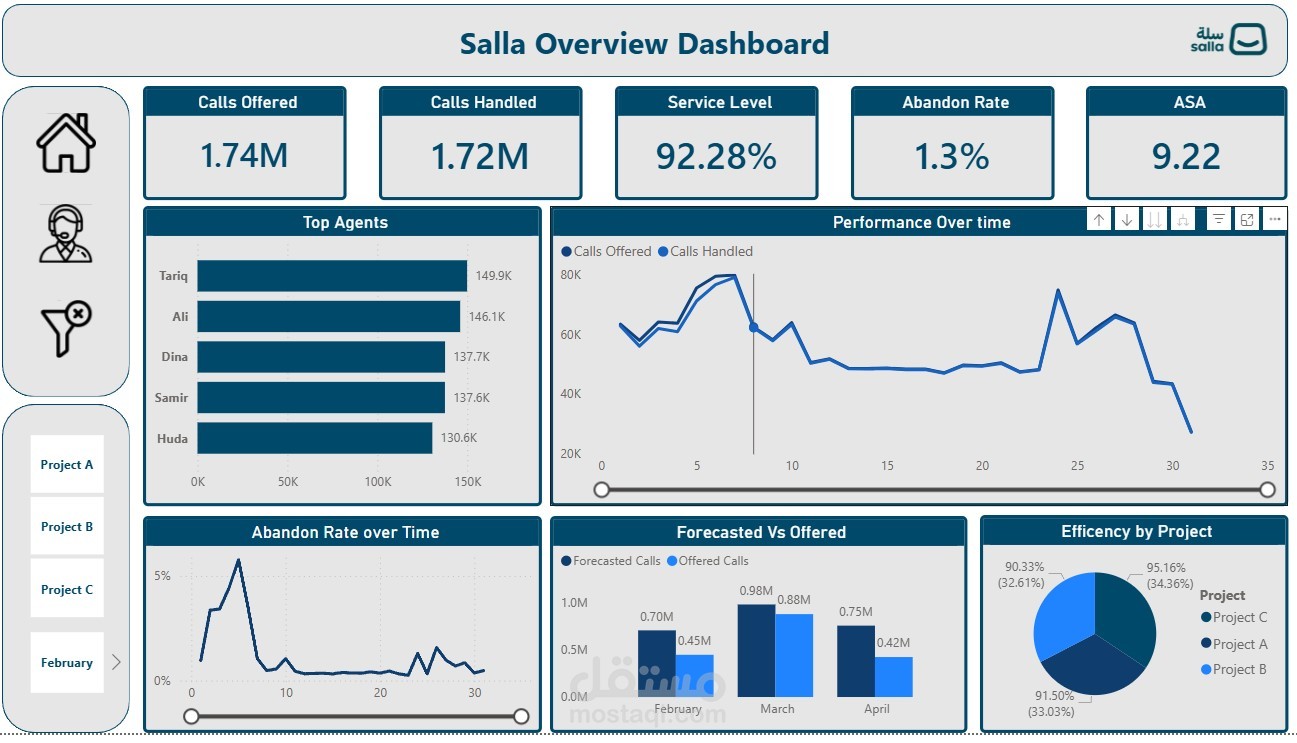This screenshot has height=743, width=1297.
Task: Click the Forecasted Vs Offered title
Action: click(x=761, y=532)
